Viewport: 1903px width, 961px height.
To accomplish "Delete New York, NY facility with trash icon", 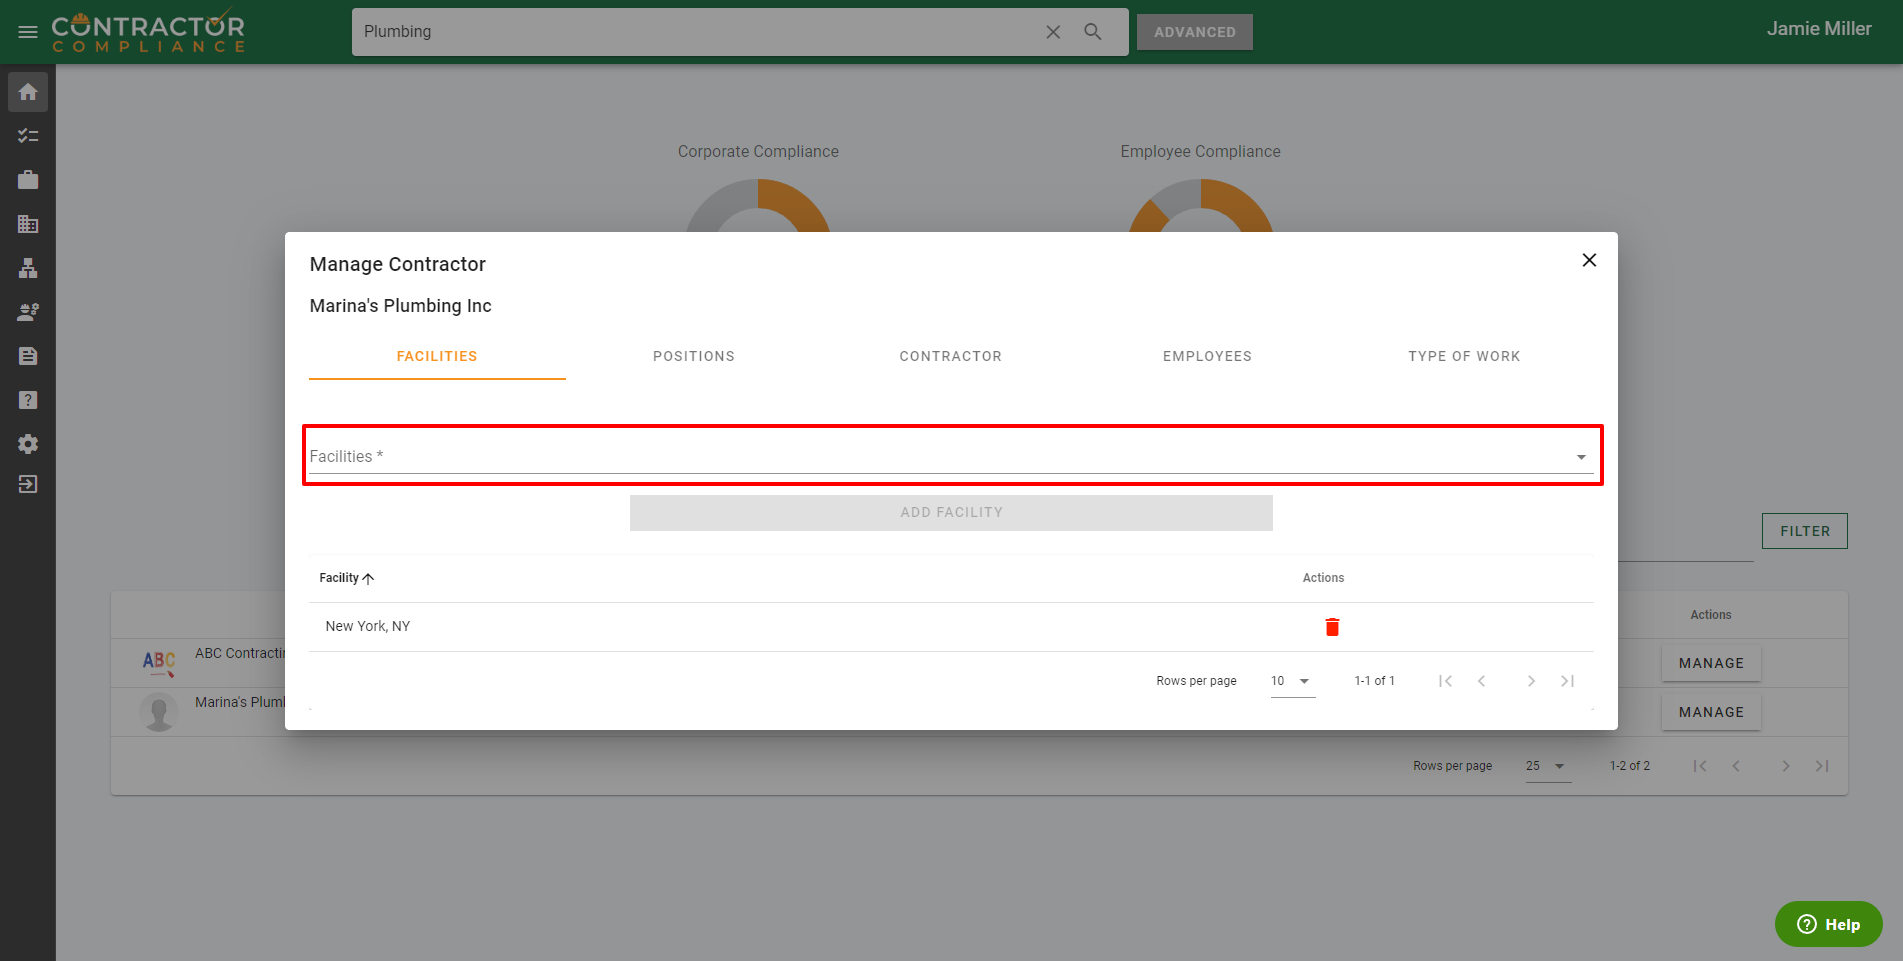I will 1332,627.
